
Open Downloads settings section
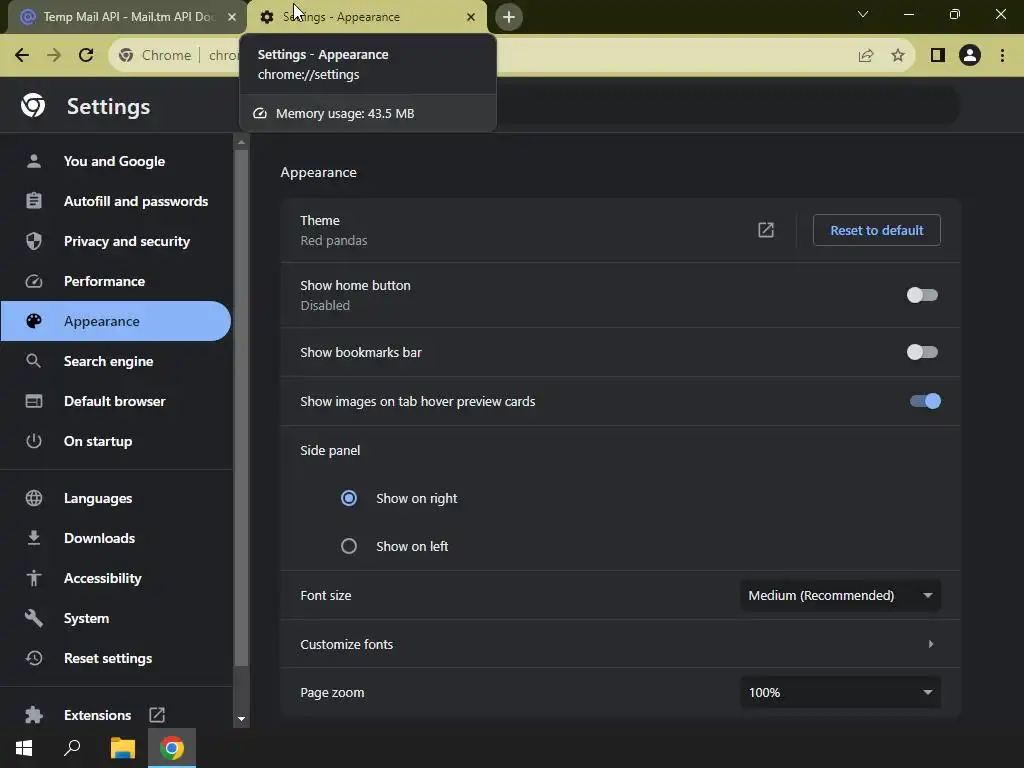coord(116,537)
